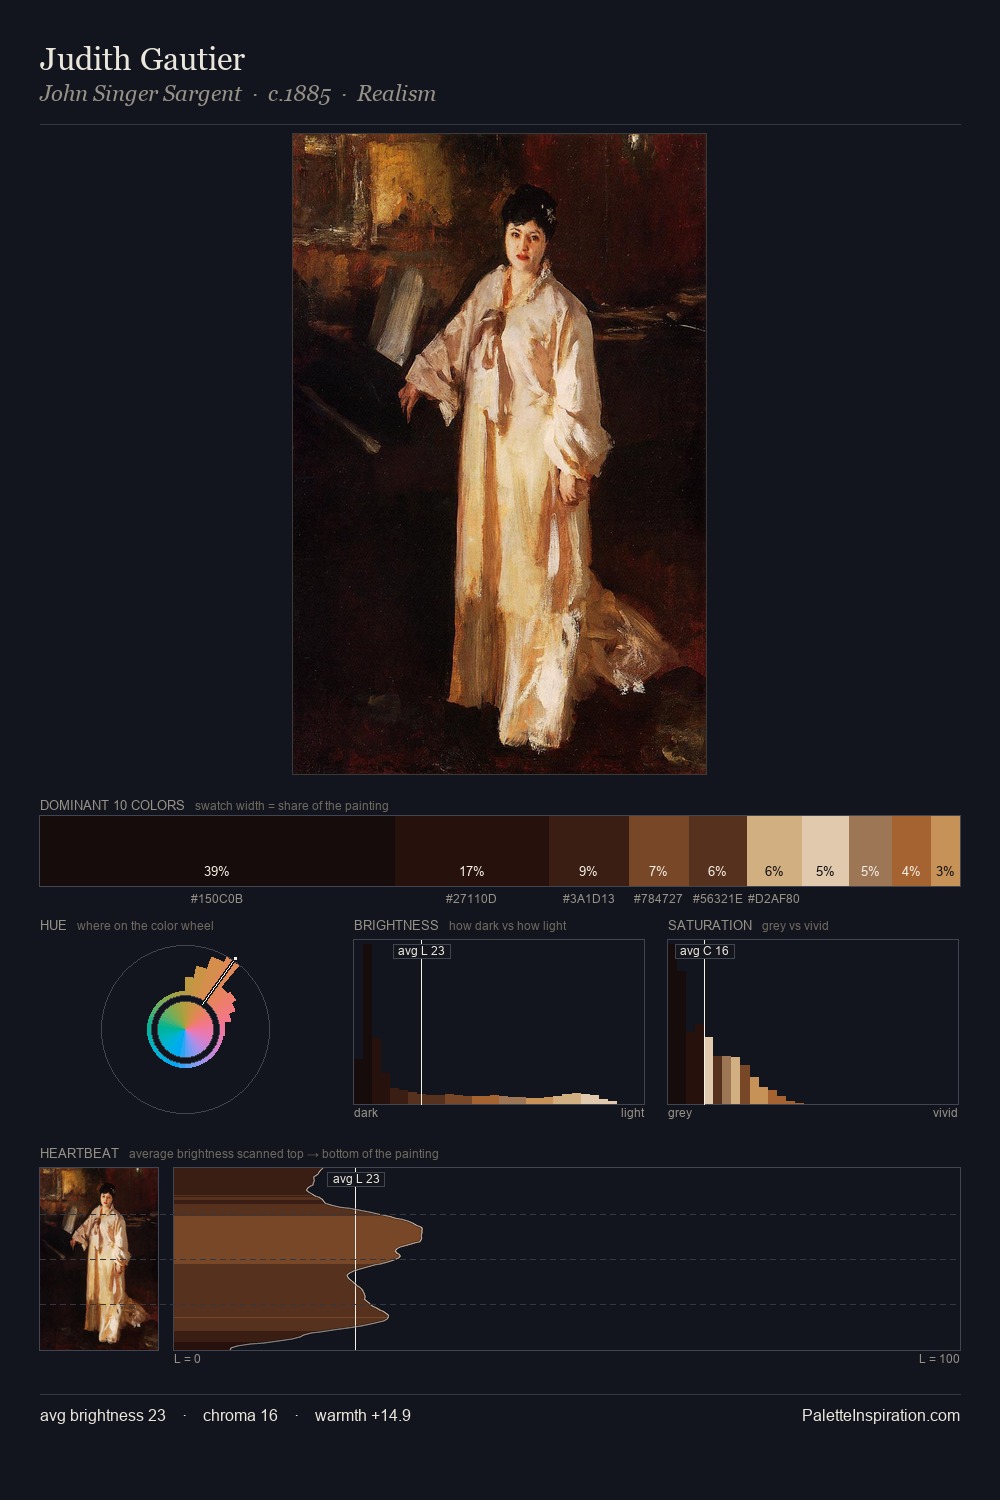Pick the 9% swatch in the palette
Viewport: 1000px width, 1500px height.
point(589,851)
